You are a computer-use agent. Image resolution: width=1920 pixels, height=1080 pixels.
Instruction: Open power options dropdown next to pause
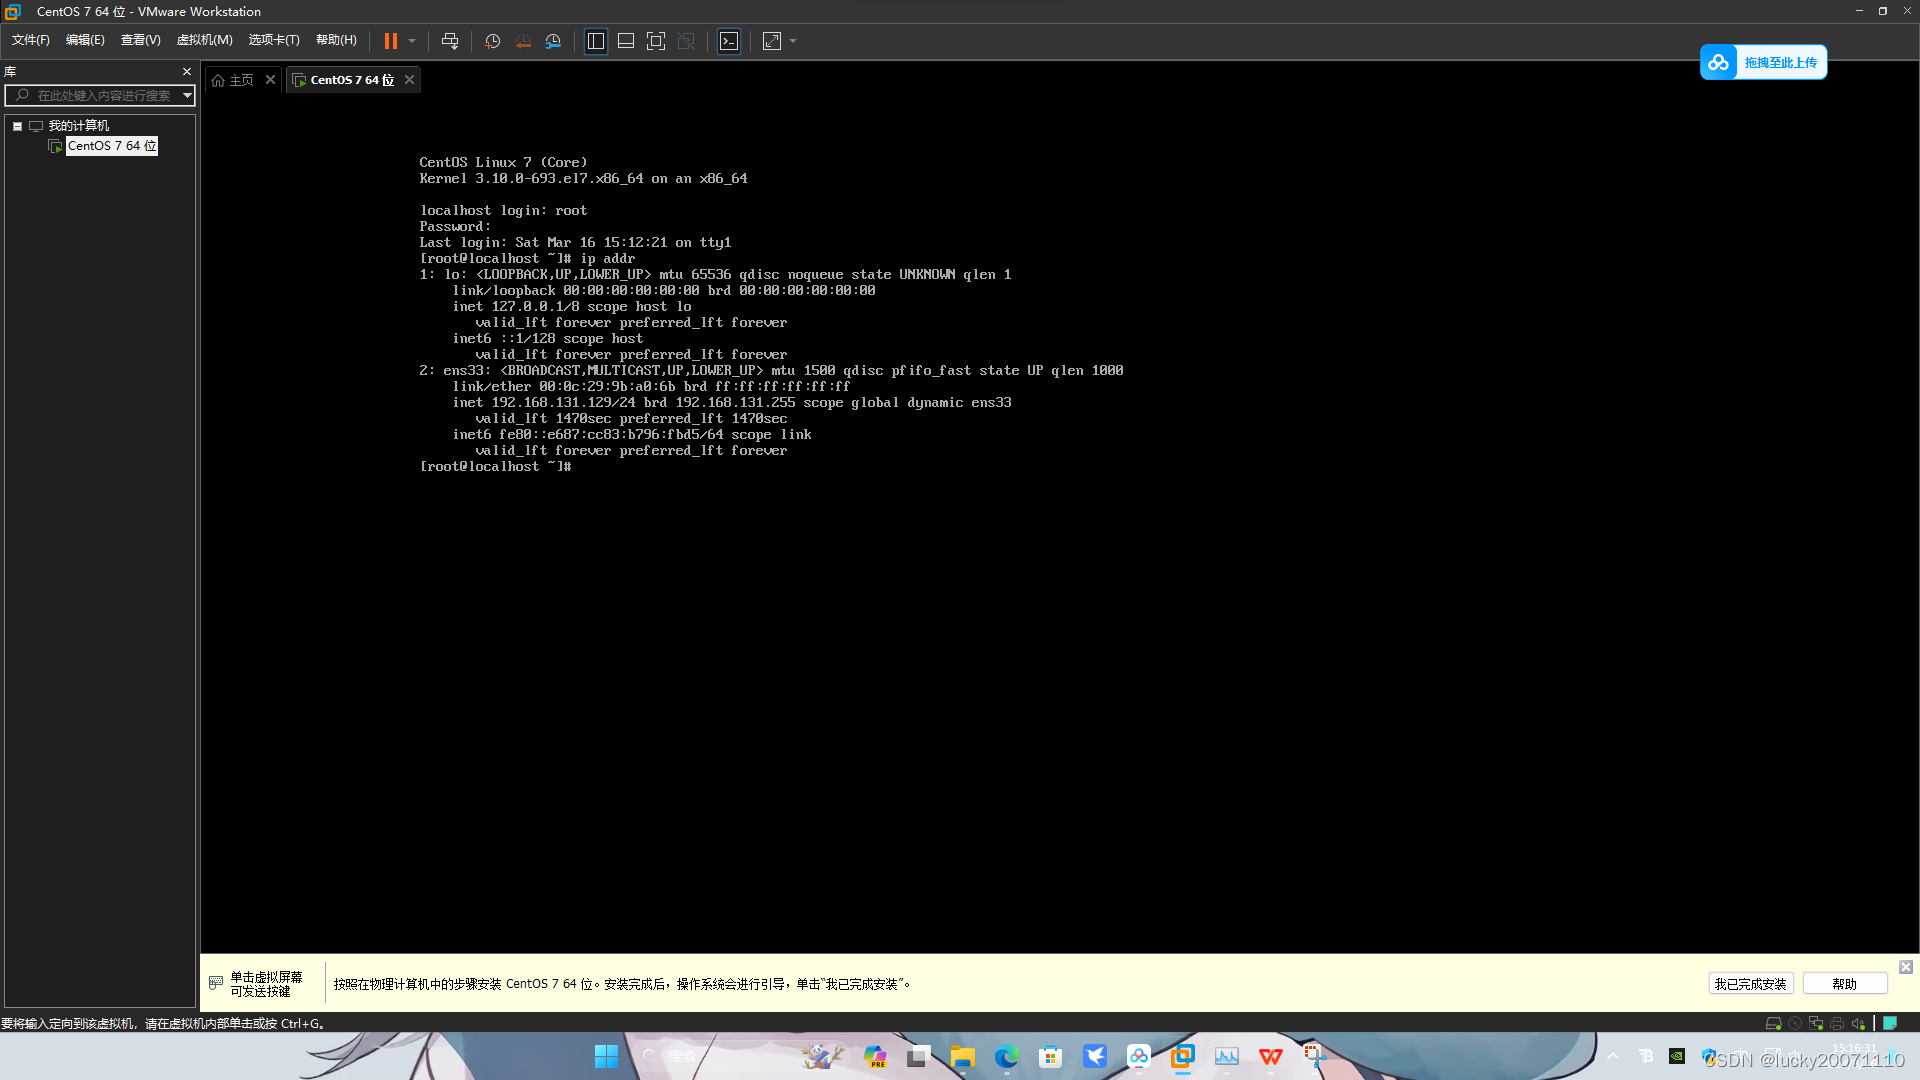pos(412,41)
